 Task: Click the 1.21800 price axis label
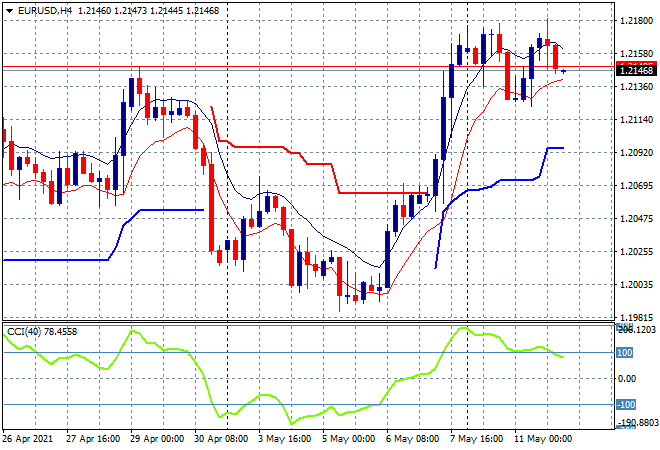click(x=636, y=21)
